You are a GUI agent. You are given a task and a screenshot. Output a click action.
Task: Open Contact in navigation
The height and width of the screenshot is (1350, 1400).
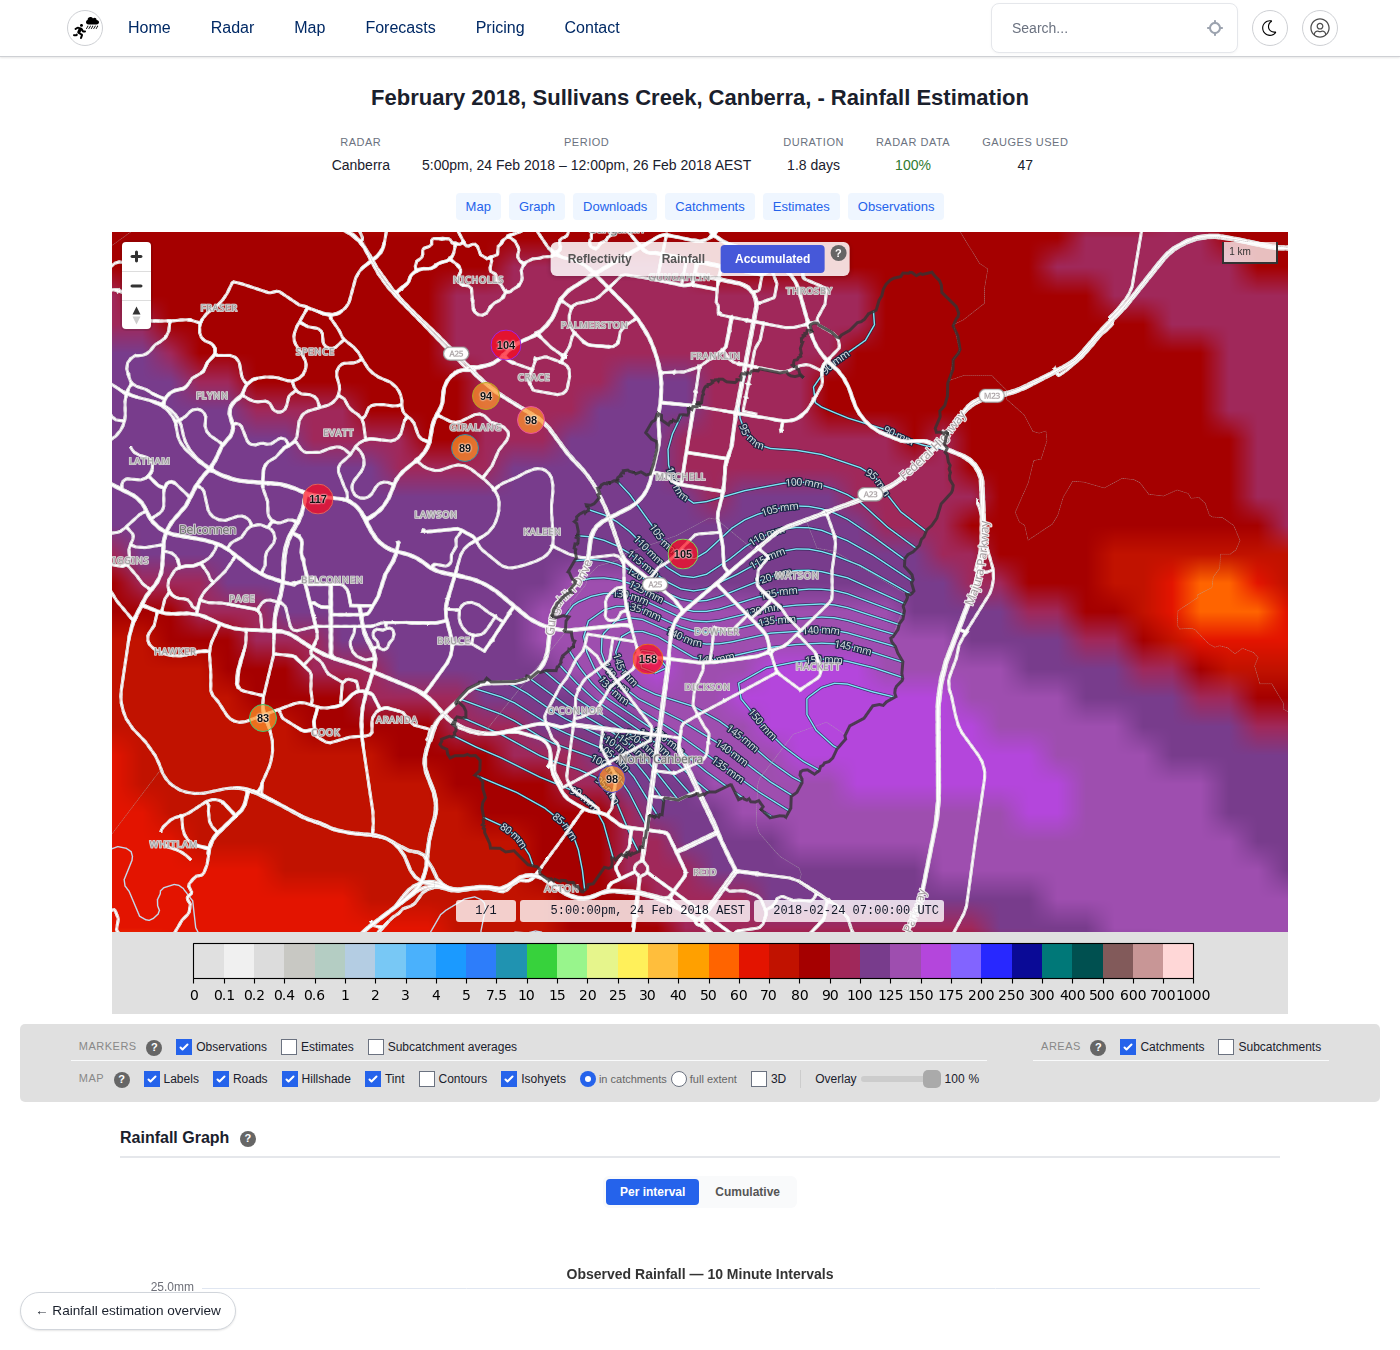tap(592, 28)
